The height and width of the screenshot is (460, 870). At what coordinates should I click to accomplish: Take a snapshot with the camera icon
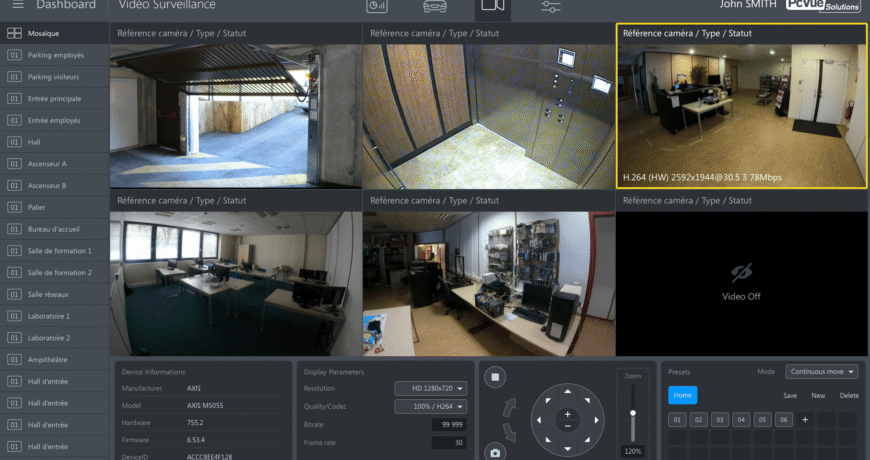point(494,452)
